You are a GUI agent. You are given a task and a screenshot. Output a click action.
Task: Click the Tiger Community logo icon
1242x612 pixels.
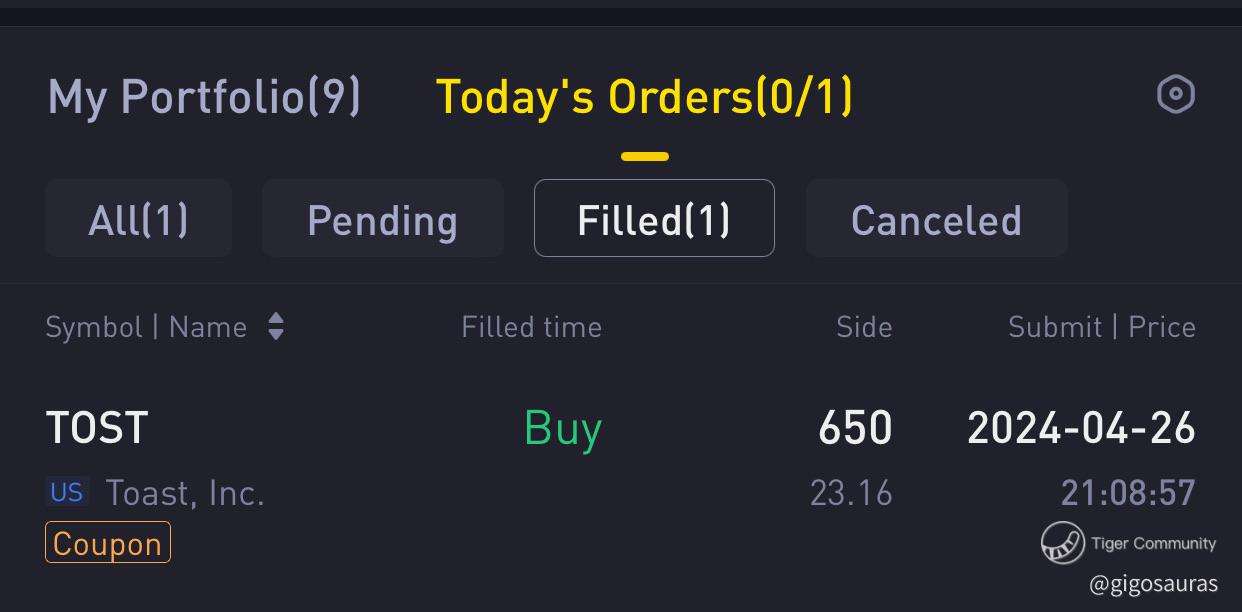point(1062,543)
